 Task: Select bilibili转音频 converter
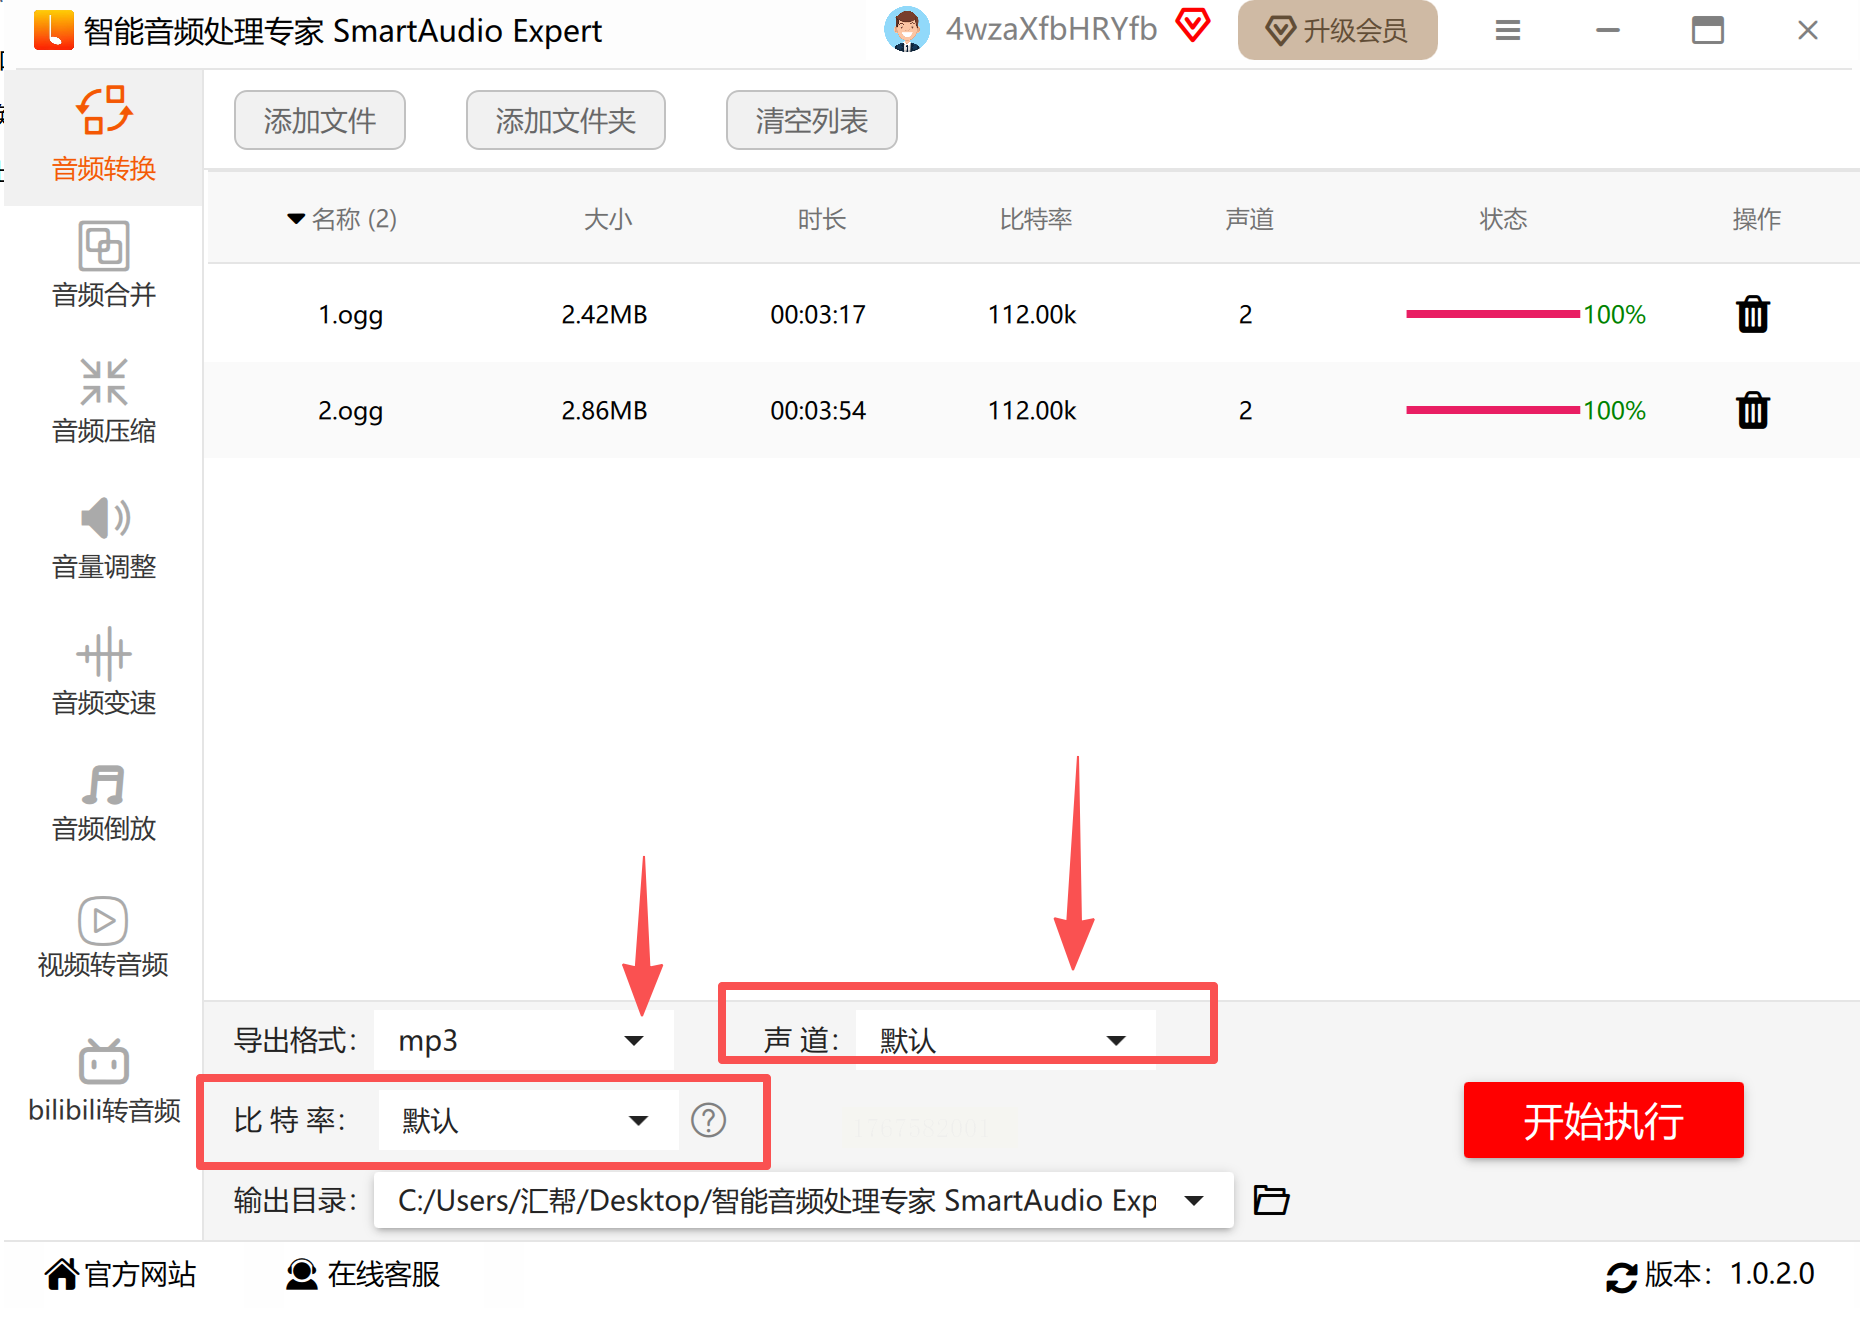pos(104,1081)
